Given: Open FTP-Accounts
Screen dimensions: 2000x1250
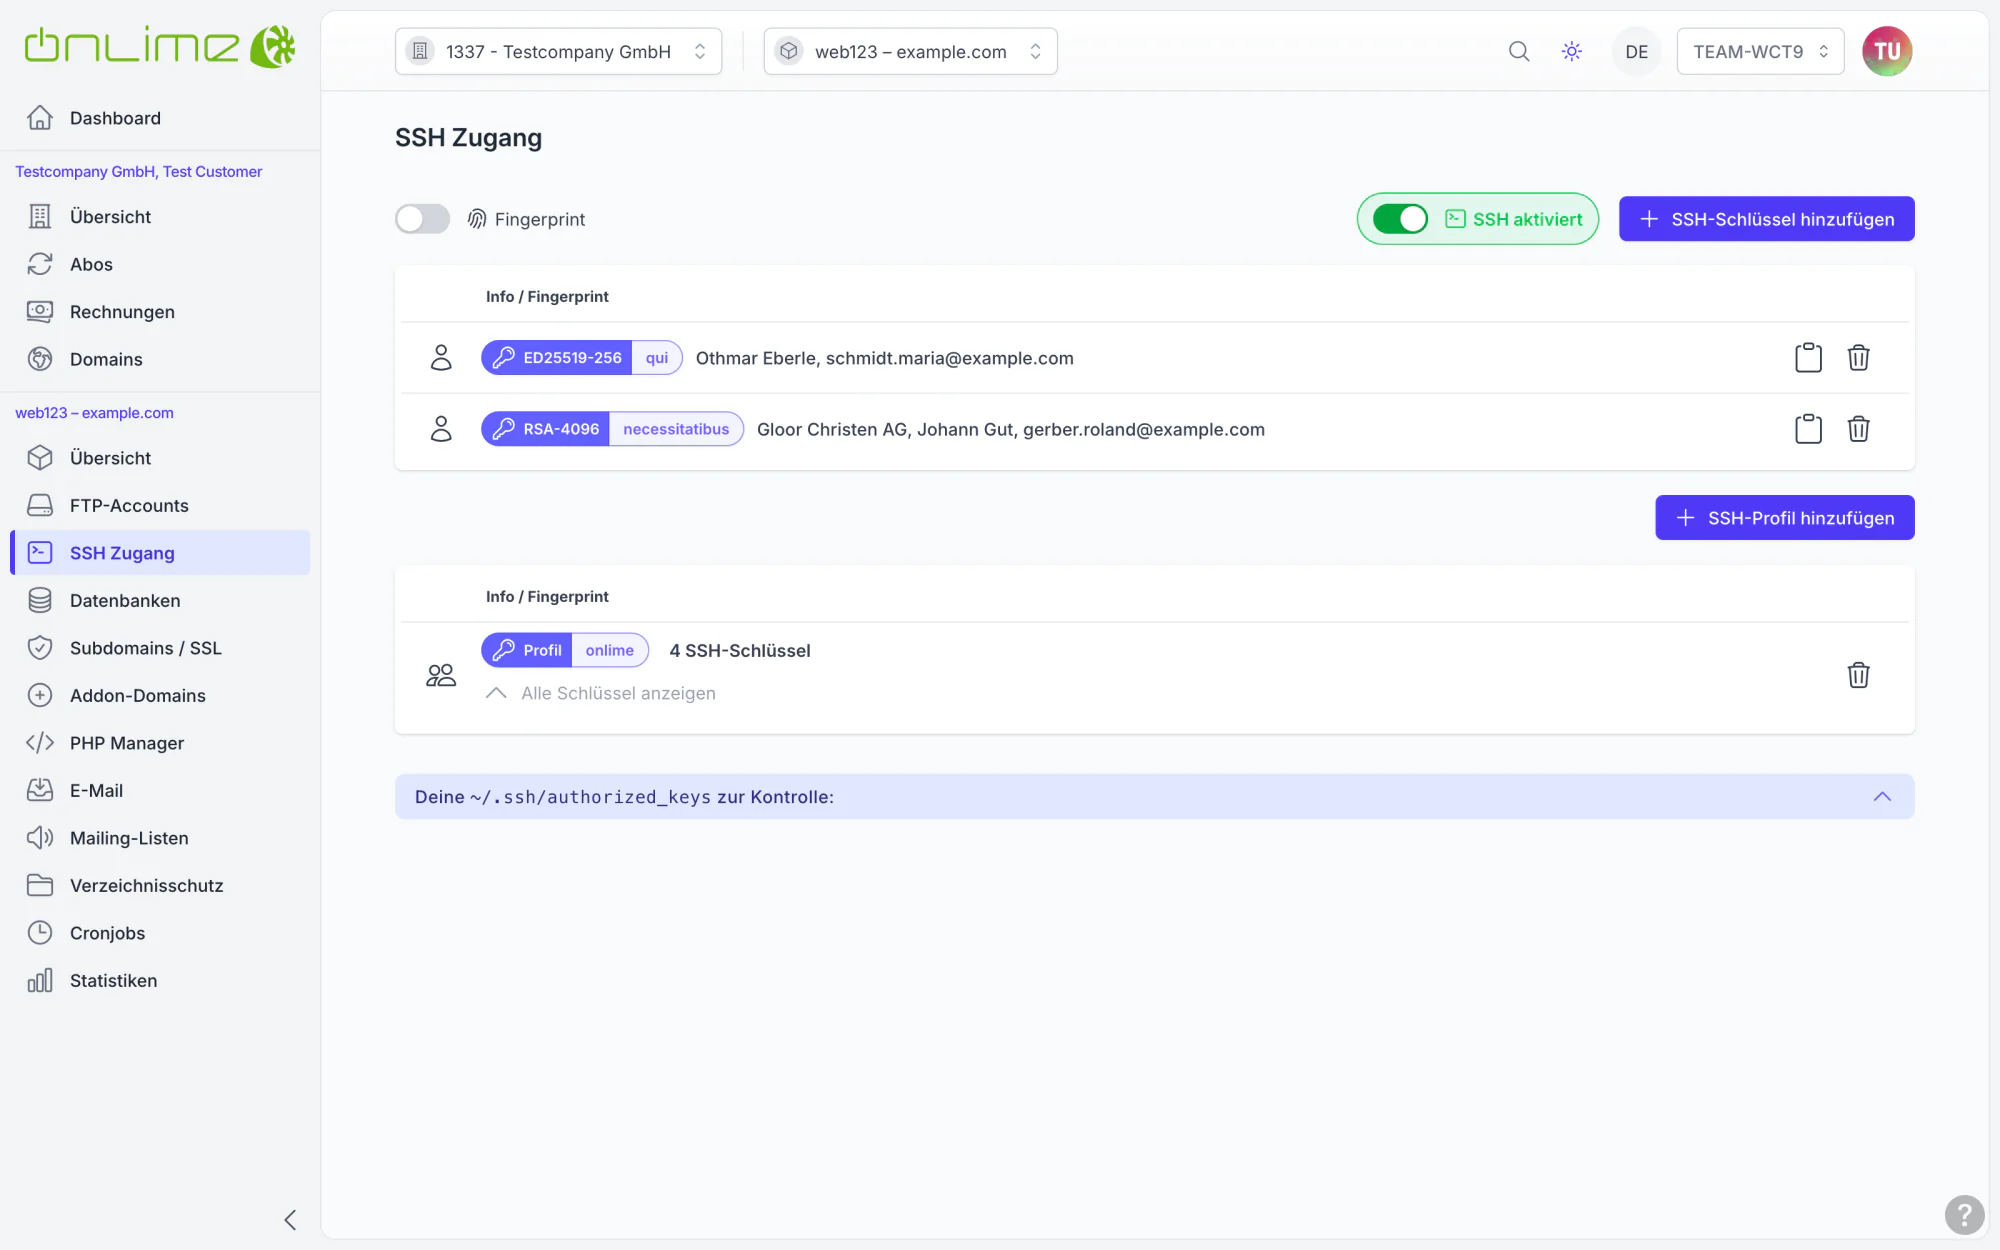Looking at the screenshot, I should coord(160,505).
